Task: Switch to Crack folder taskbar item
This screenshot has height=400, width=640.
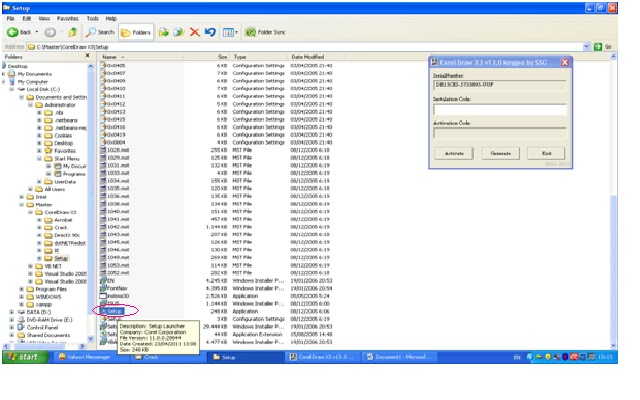Action: pos(167,357)
